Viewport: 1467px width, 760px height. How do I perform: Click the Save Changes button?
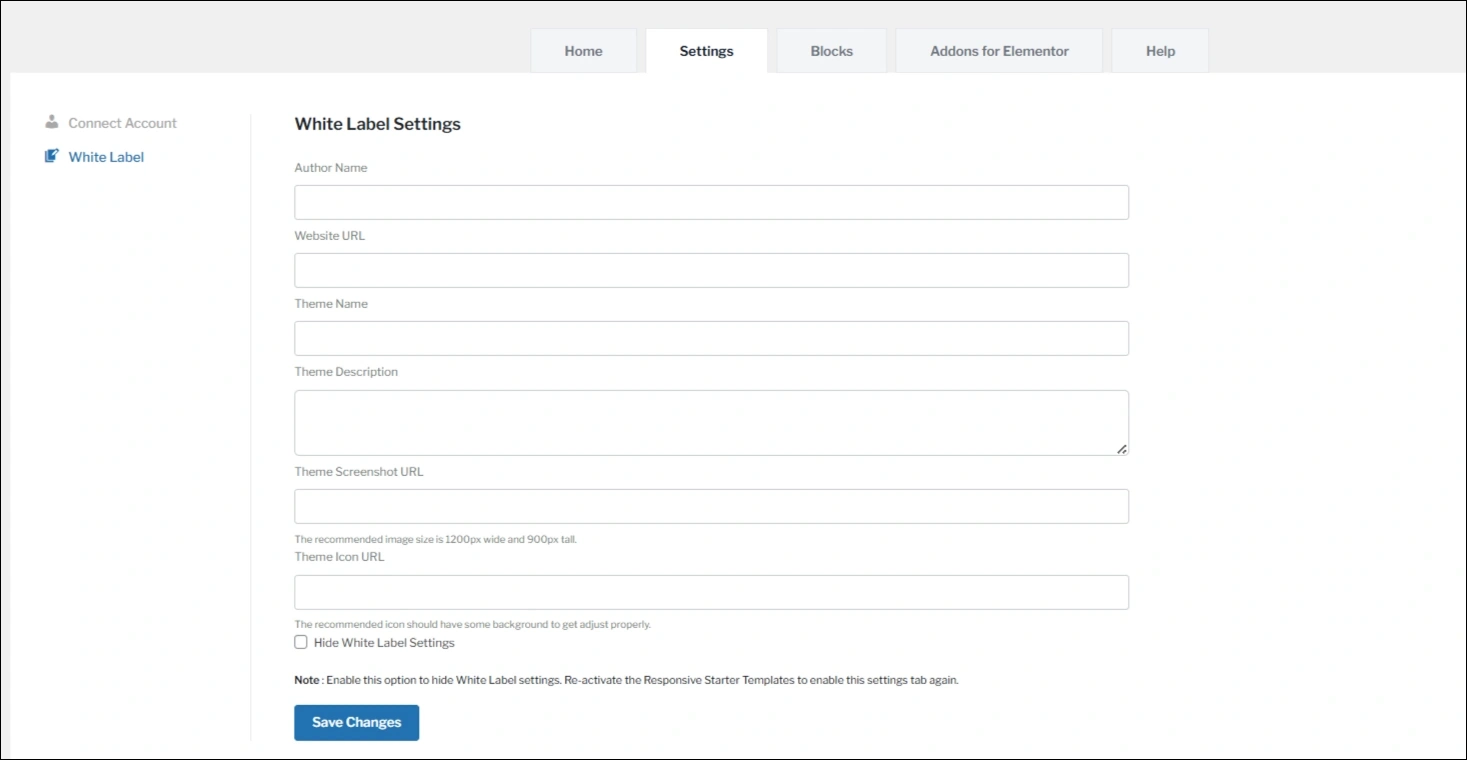point(356,722)
